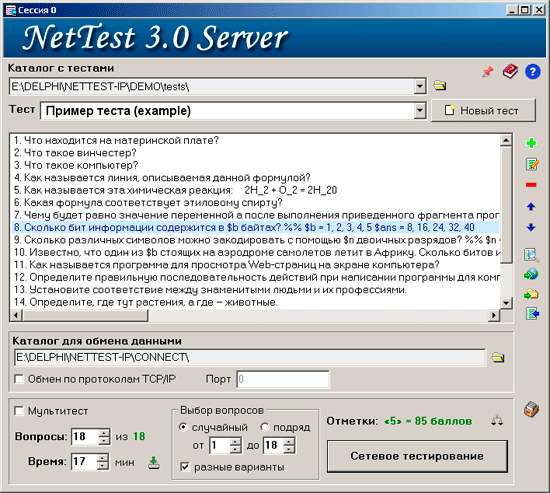Viewport: 550px width, 493px height.
Task: Select question 14 about растения и животные
Action: 255,302
